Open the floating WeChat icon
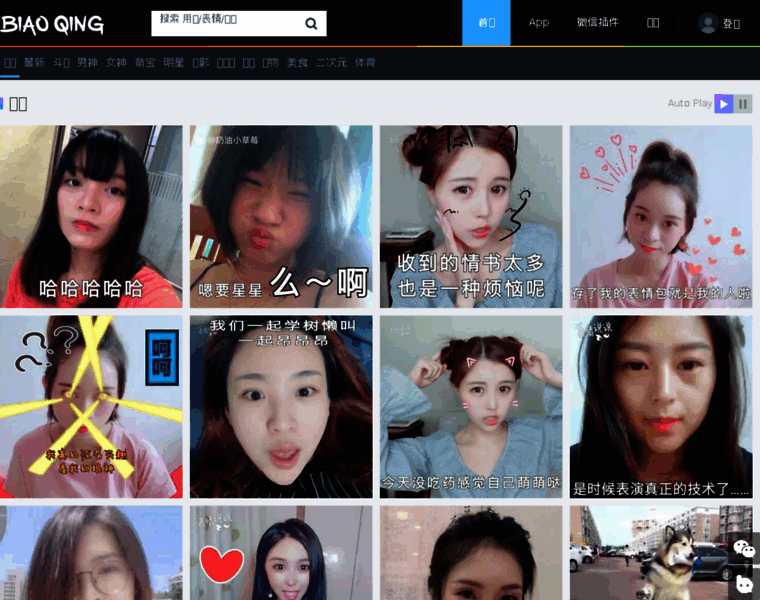Image resolution: width=760 pixels, height=600 pixels. [x=744, y=548]
